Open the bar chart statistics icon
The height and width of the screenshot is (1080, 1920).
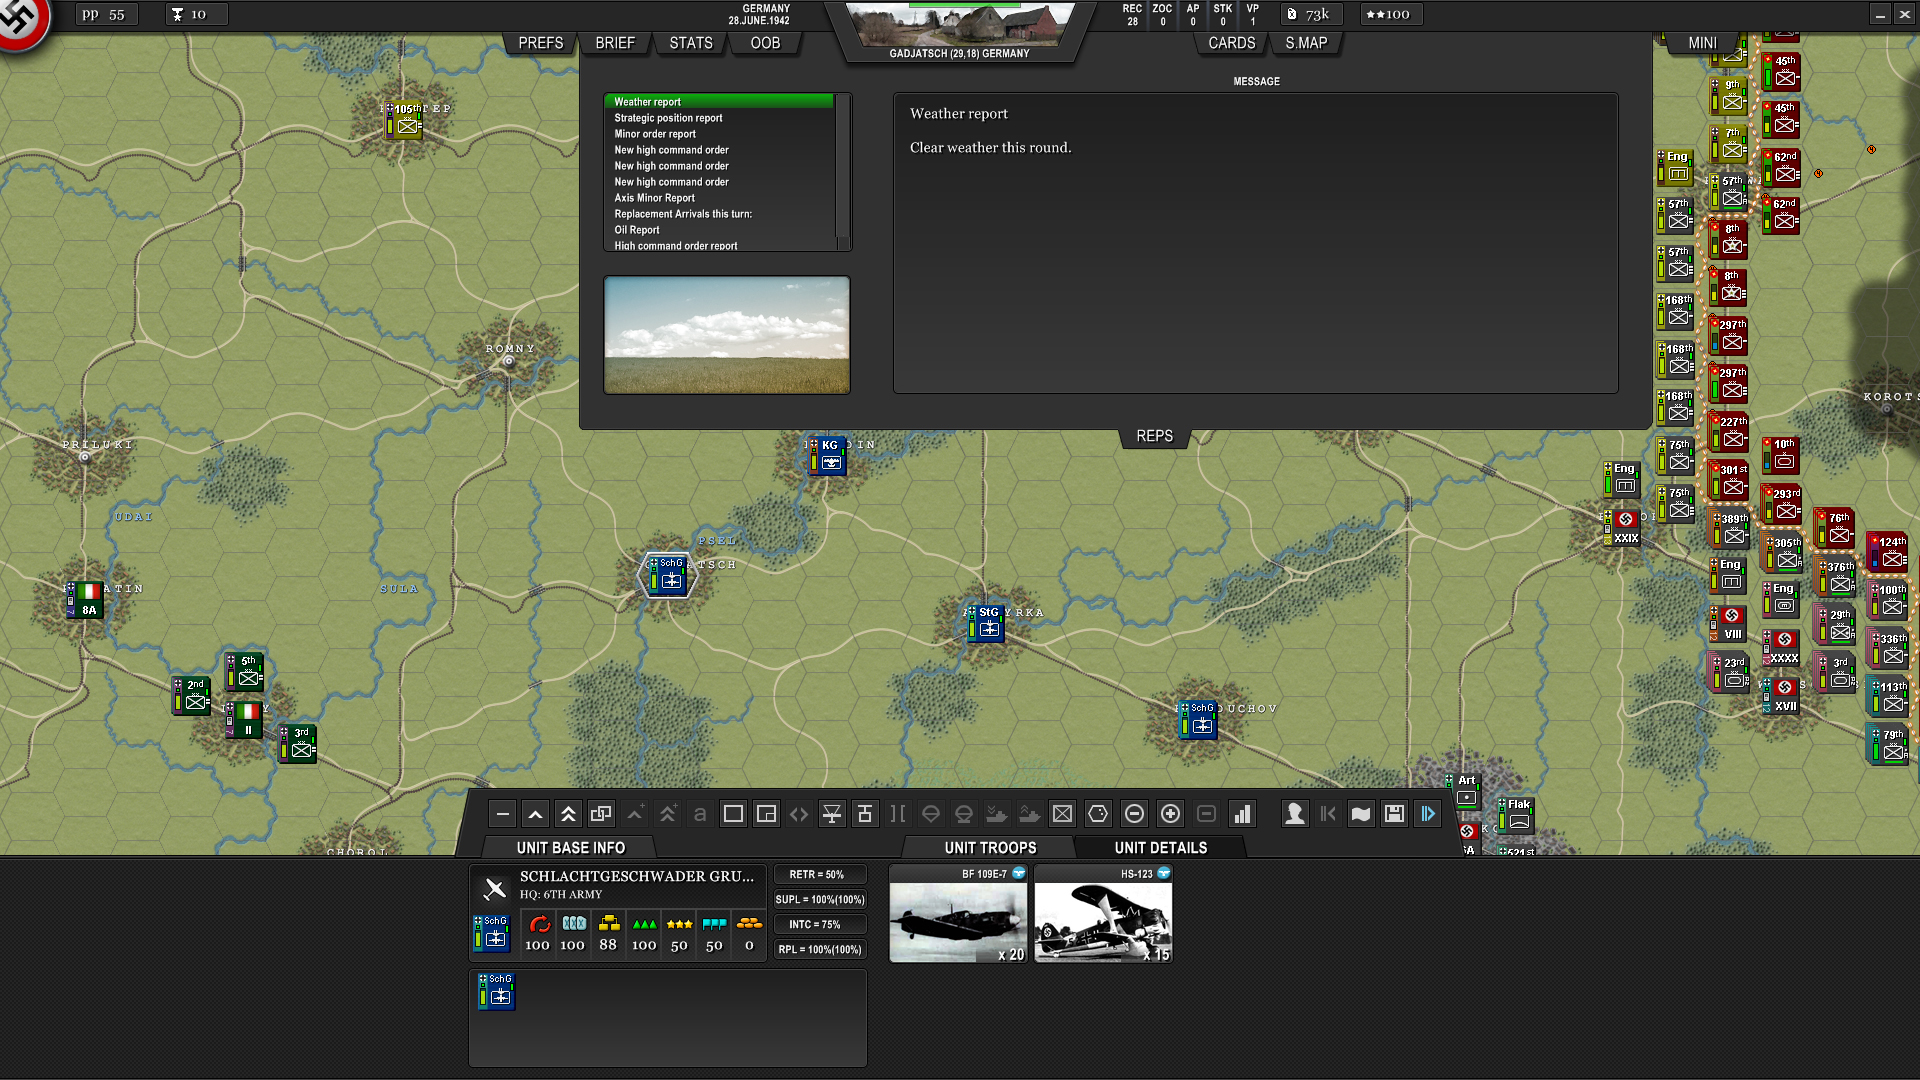pyautogui.click(x=1242, y=814)
